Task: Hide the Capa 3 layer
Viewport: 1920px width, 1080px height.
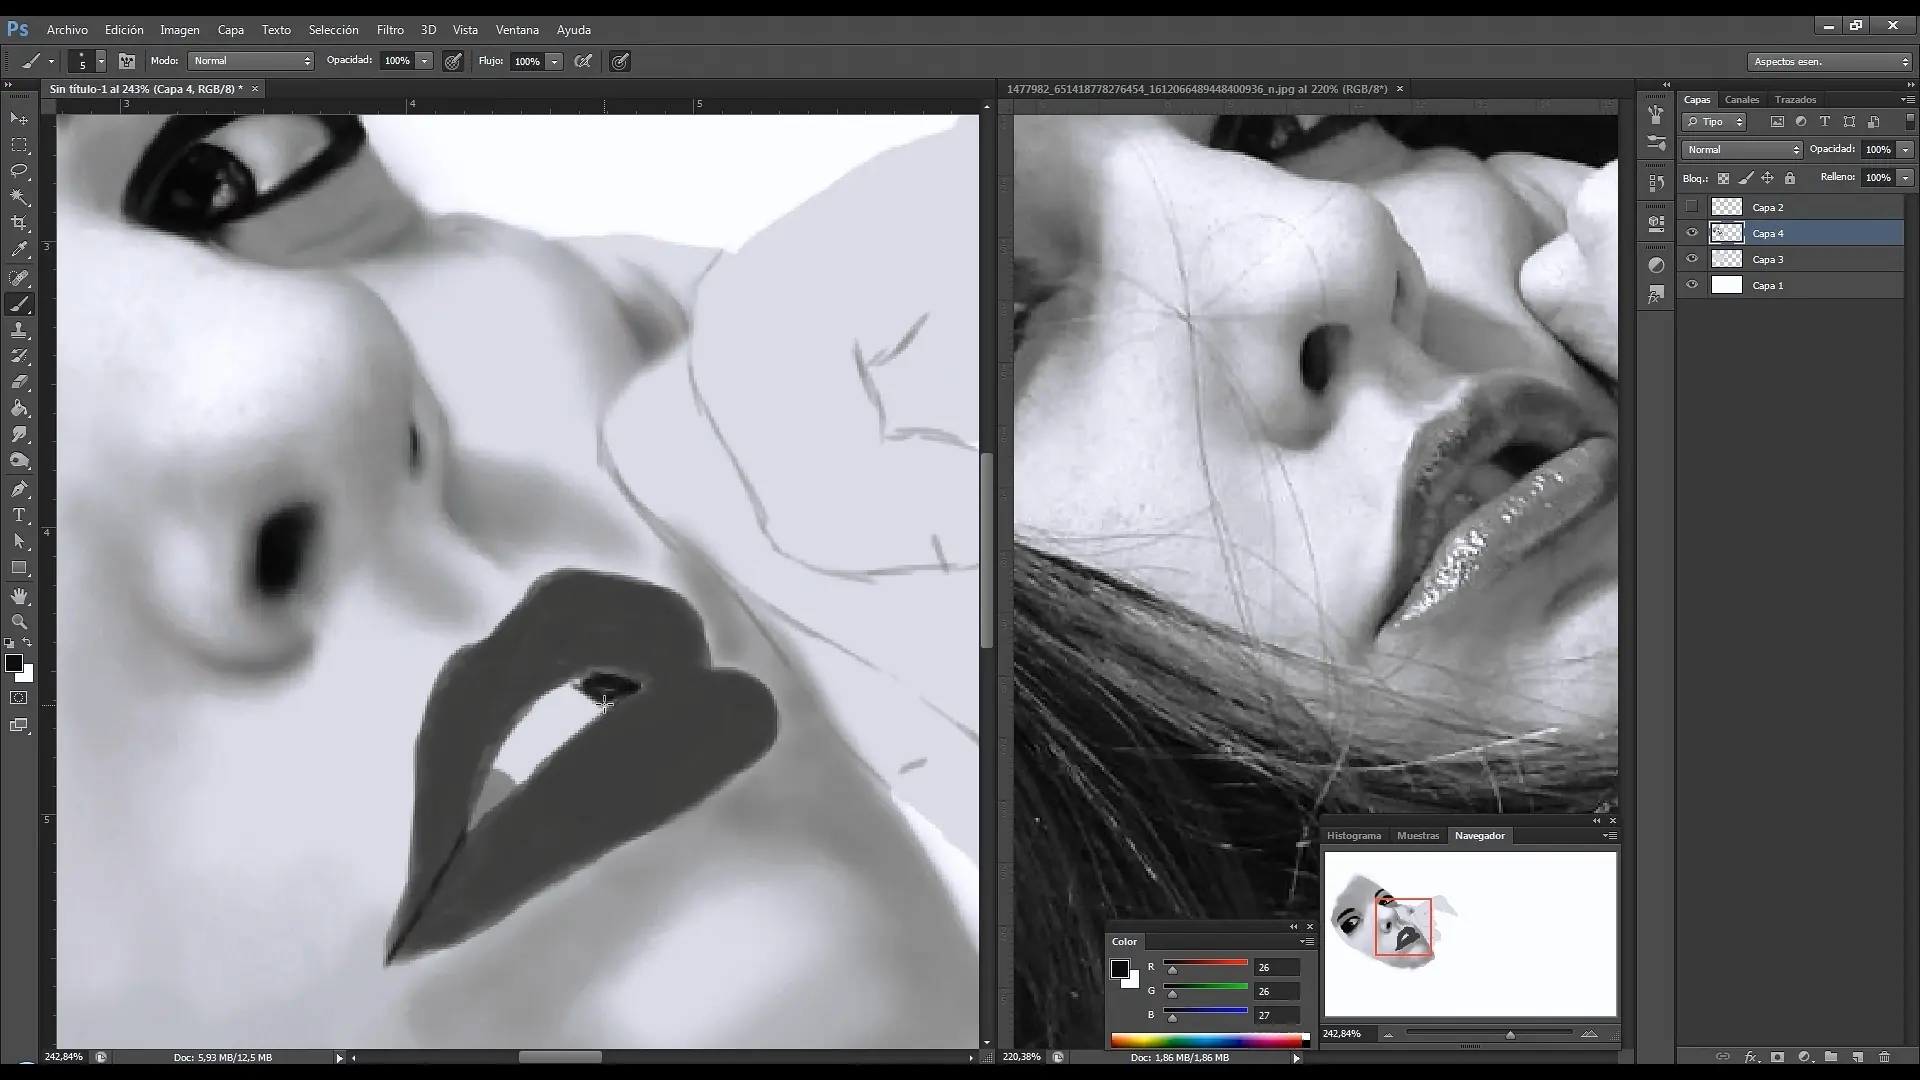Action: click(x=1692, y=259)
